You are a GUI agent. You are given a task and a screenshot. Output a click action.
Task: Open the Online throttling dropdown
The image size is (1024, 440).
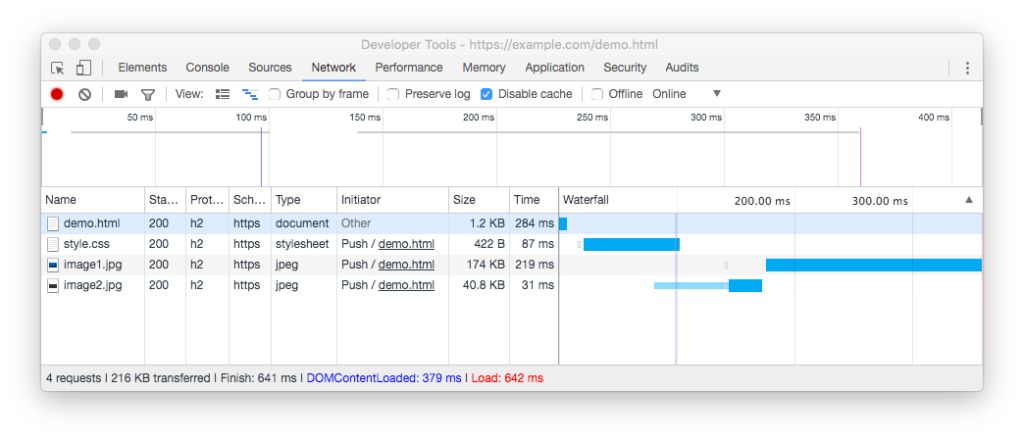pos(716,94)
